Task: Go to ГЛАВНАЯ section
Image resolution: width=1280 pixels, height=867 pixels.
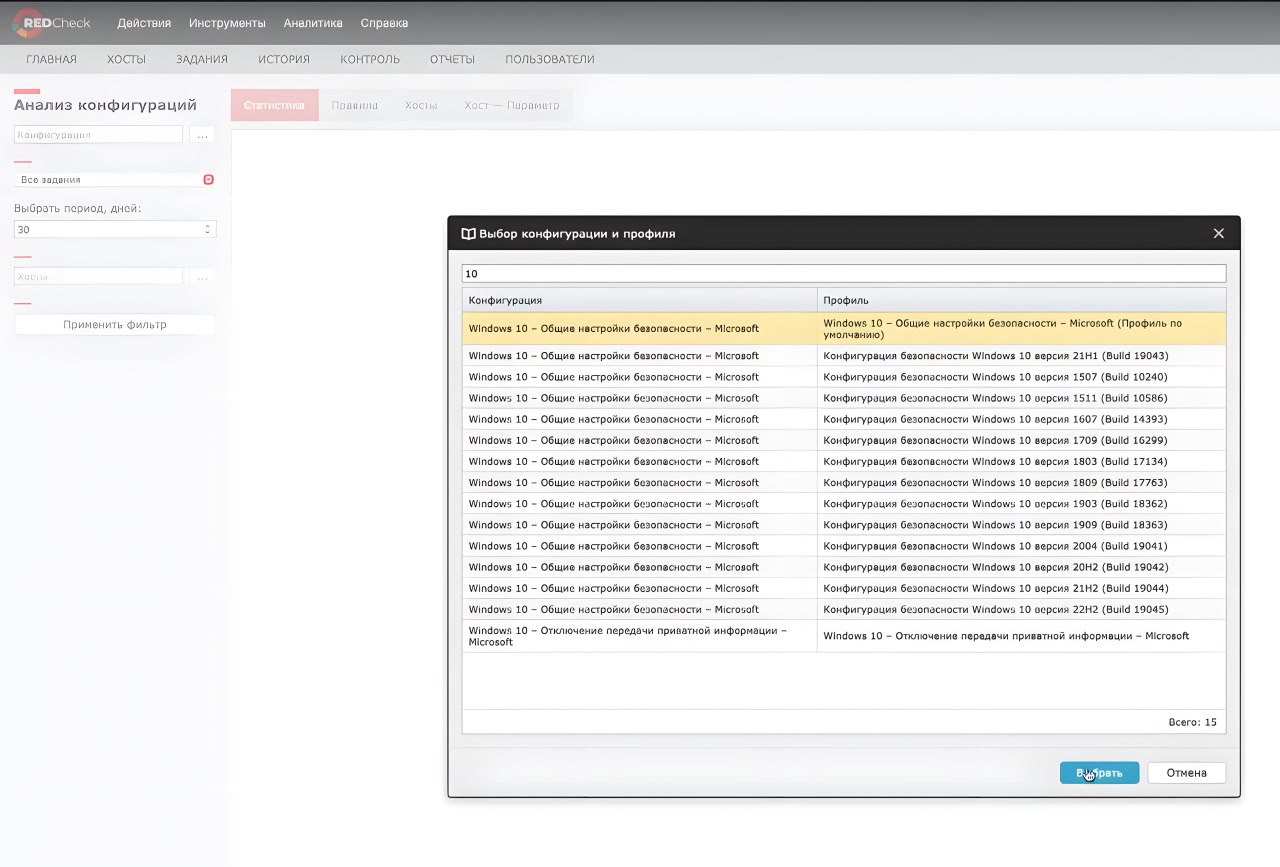Action: pyautogui.click(x=51, y=59)
